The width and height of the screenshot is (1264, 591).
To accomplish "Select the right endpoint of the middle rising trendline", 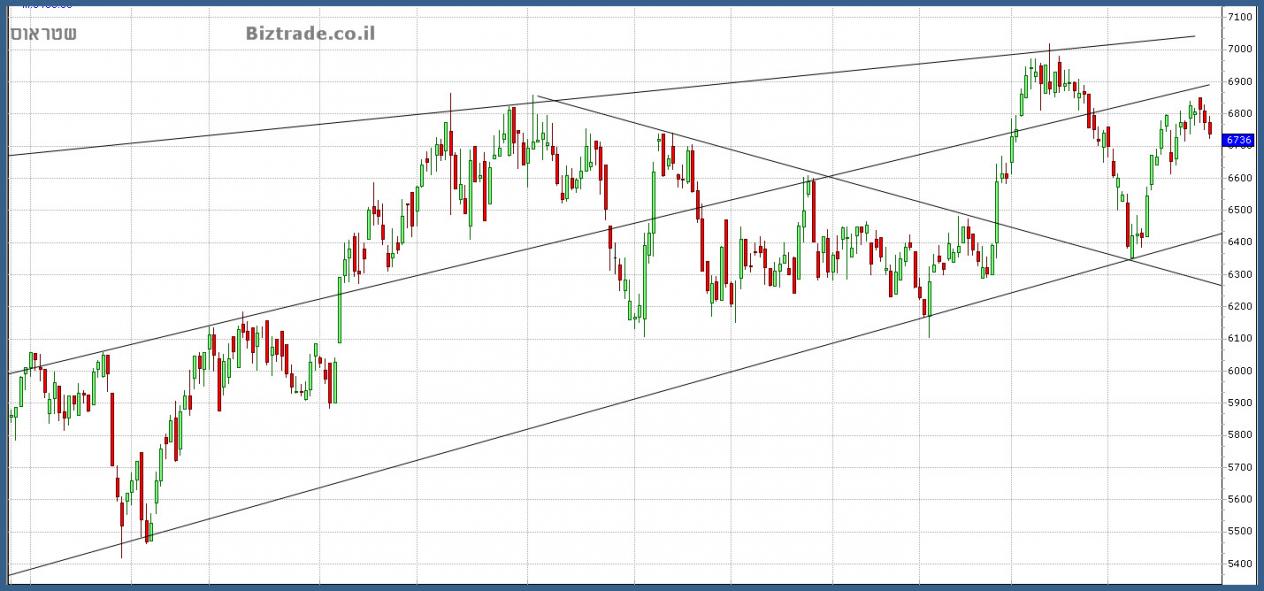I will 1208,85.
